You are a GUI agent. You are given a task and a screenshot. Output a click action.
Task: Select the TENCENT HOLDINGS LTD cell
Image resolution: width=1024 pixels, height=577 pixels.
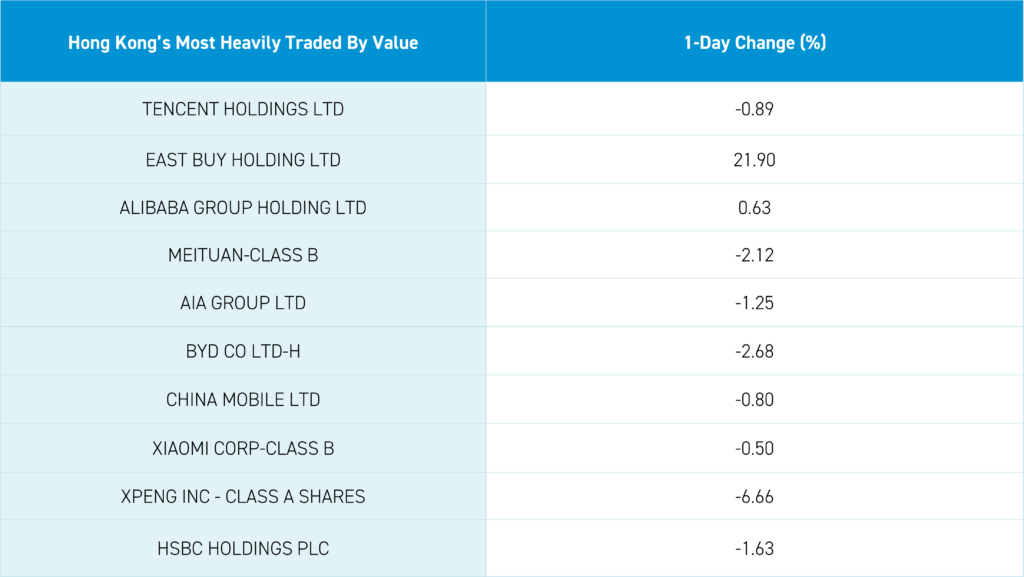click(243, 109)
